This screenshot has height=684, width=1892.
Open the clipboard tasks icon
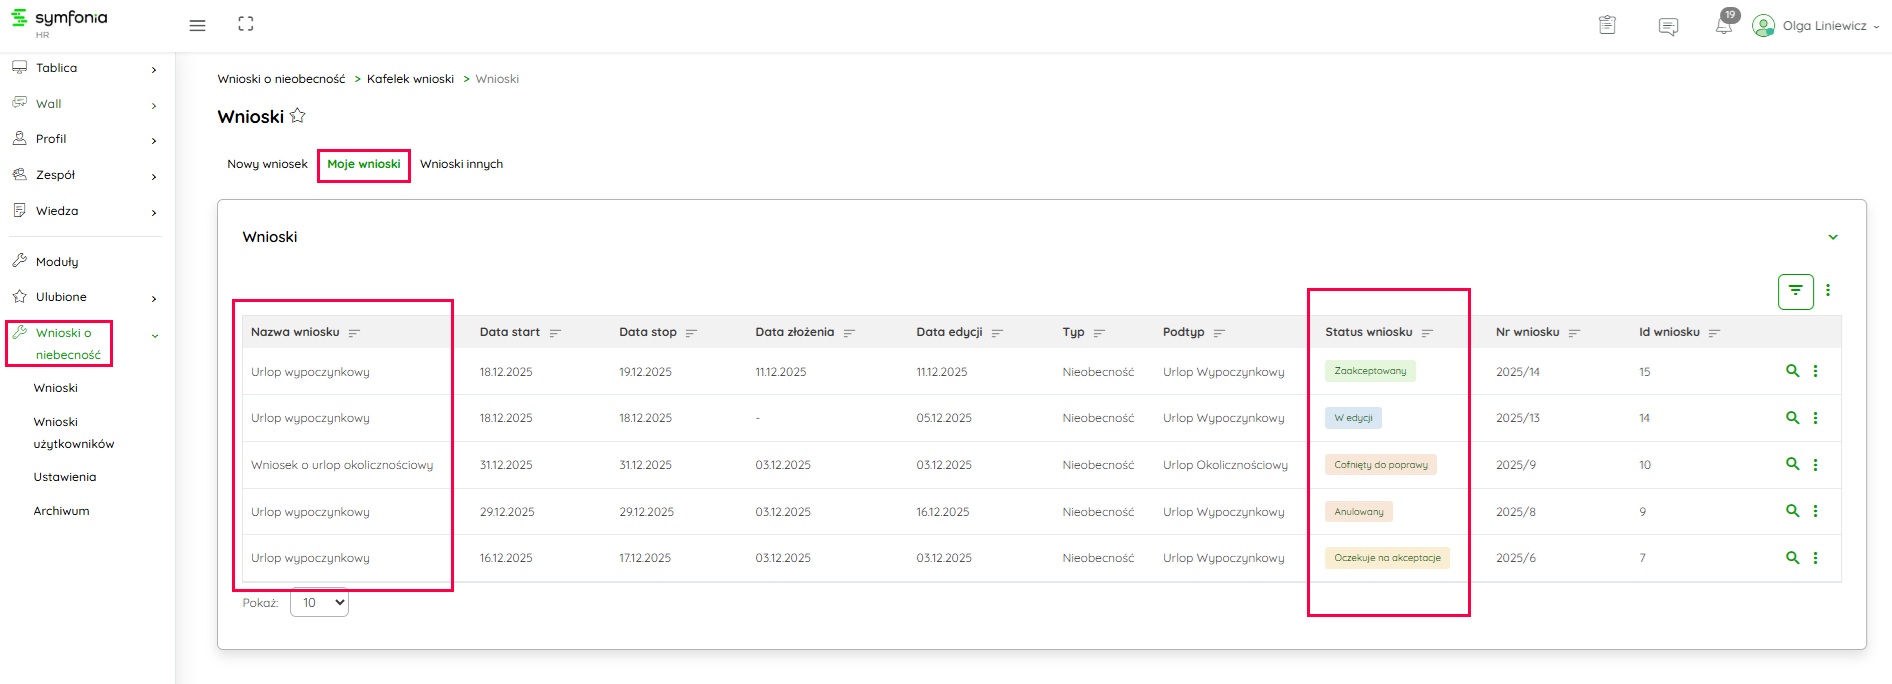1607,25
